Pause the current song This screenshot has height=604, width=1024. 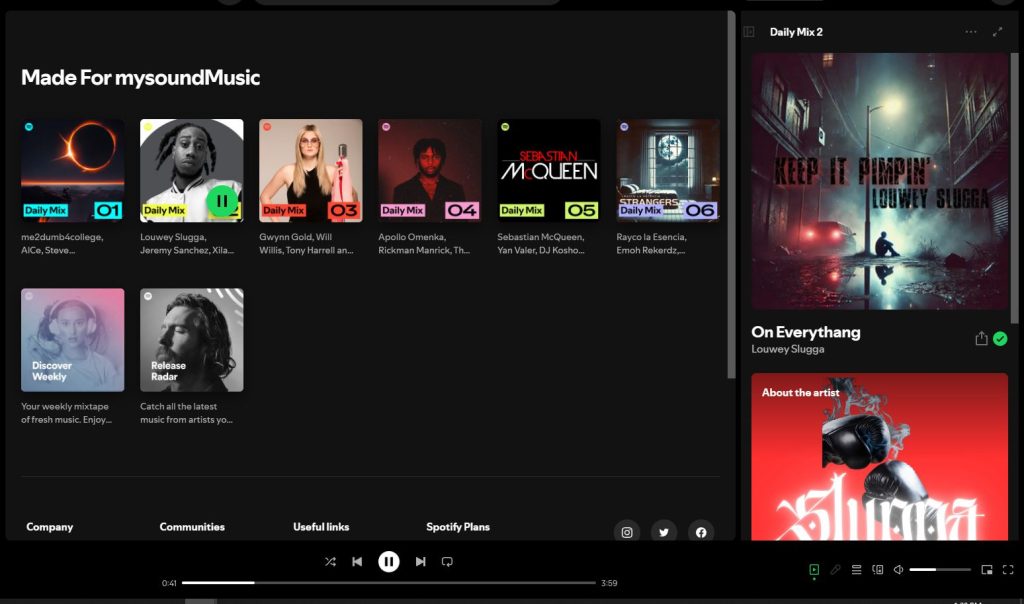pyautogui.click(x=389, y=562)
